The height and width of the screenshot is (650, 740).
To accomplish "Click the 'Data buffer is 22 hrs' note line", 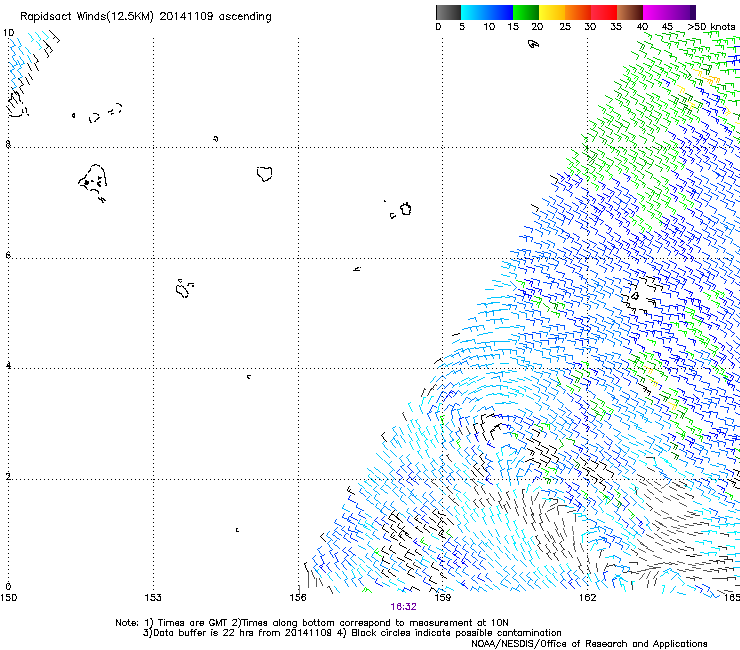I will point(352,633).
